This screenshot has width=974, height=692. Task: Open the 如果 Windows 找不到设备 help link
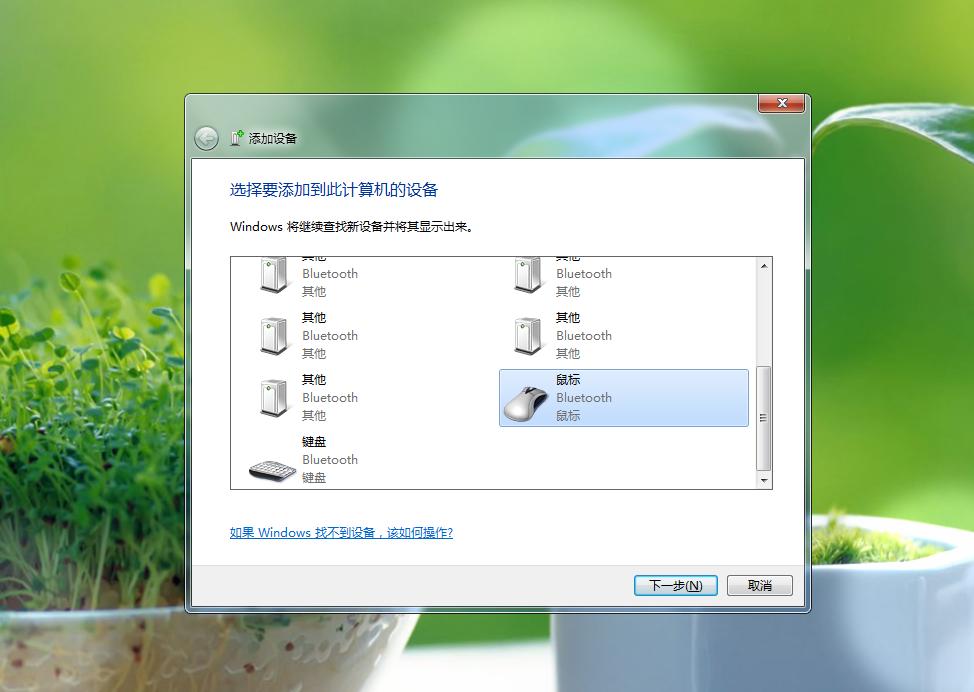coord(340,533)
